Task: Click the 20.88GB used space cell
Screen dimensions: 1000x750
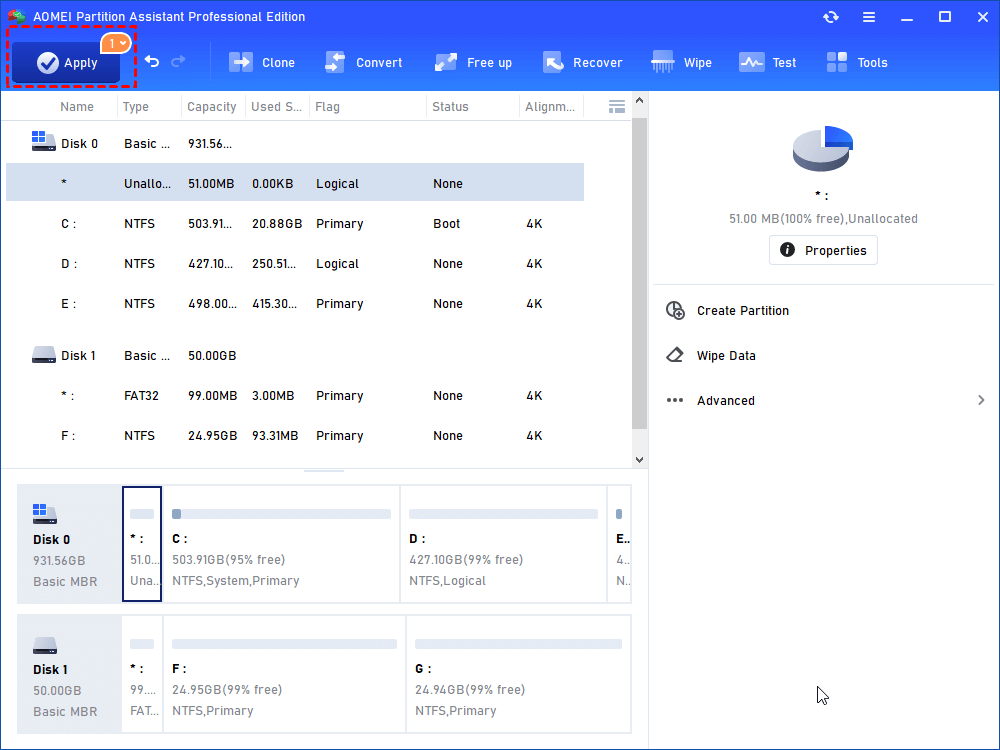Action: click(x=277, y=223)
